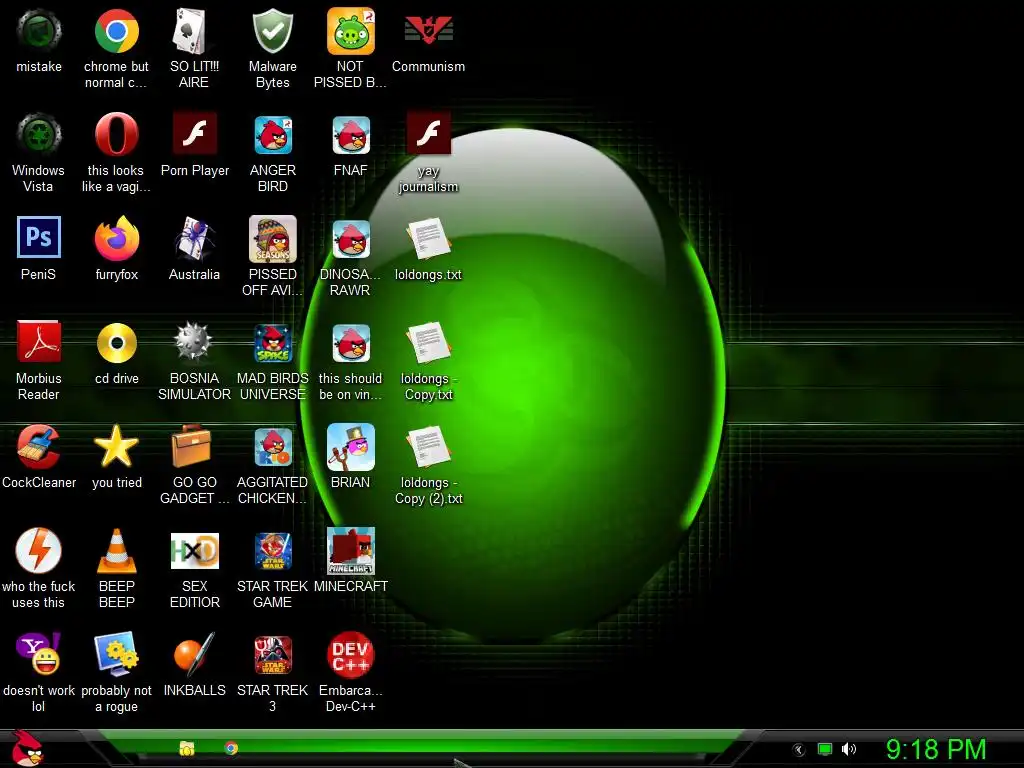Select the 'Windows Vista' recycle bin icon

39,135
